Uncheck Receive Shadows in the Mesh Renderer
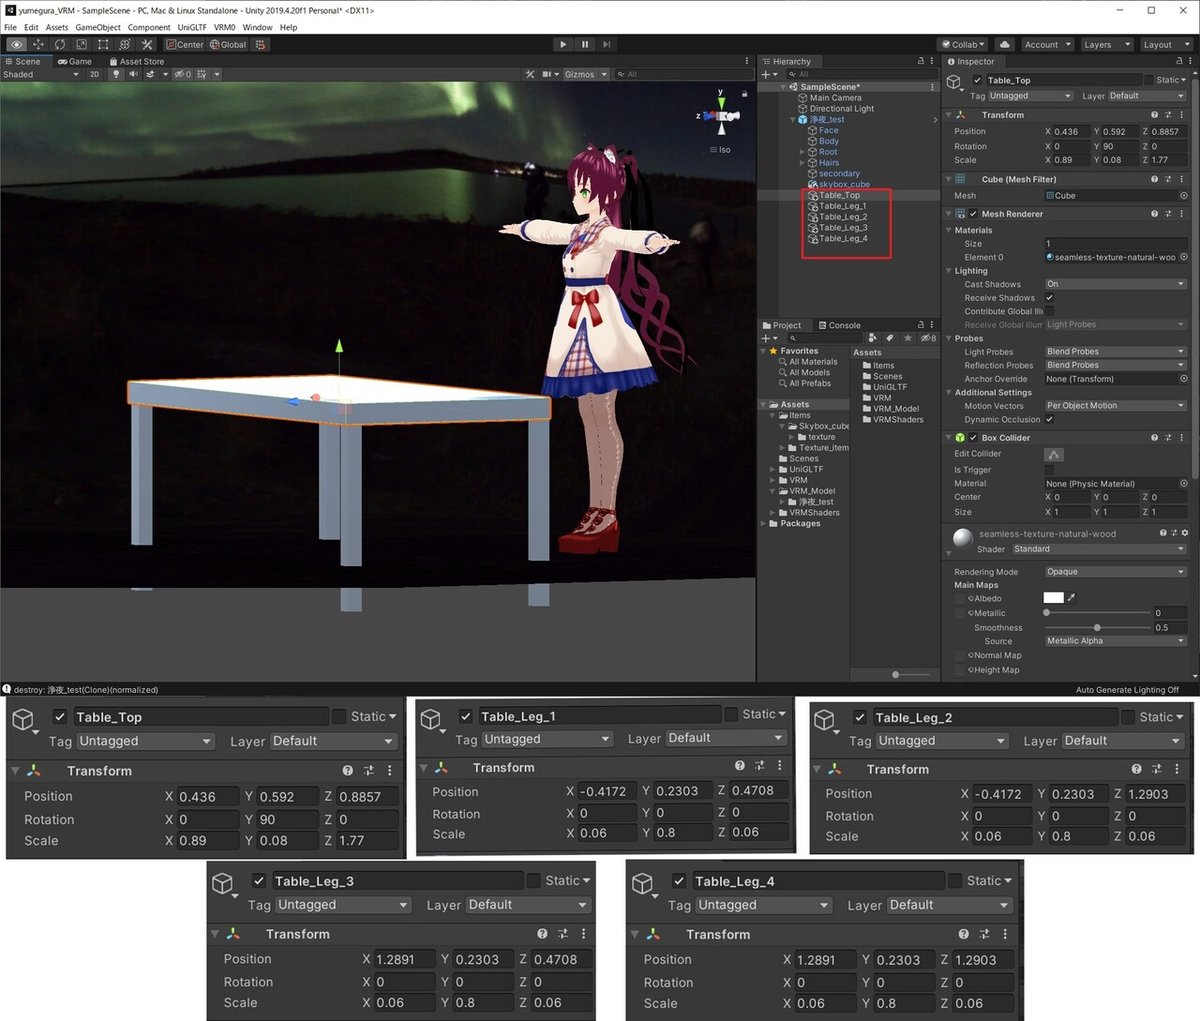1200x1021 pixels. [x=1049, y=297]
